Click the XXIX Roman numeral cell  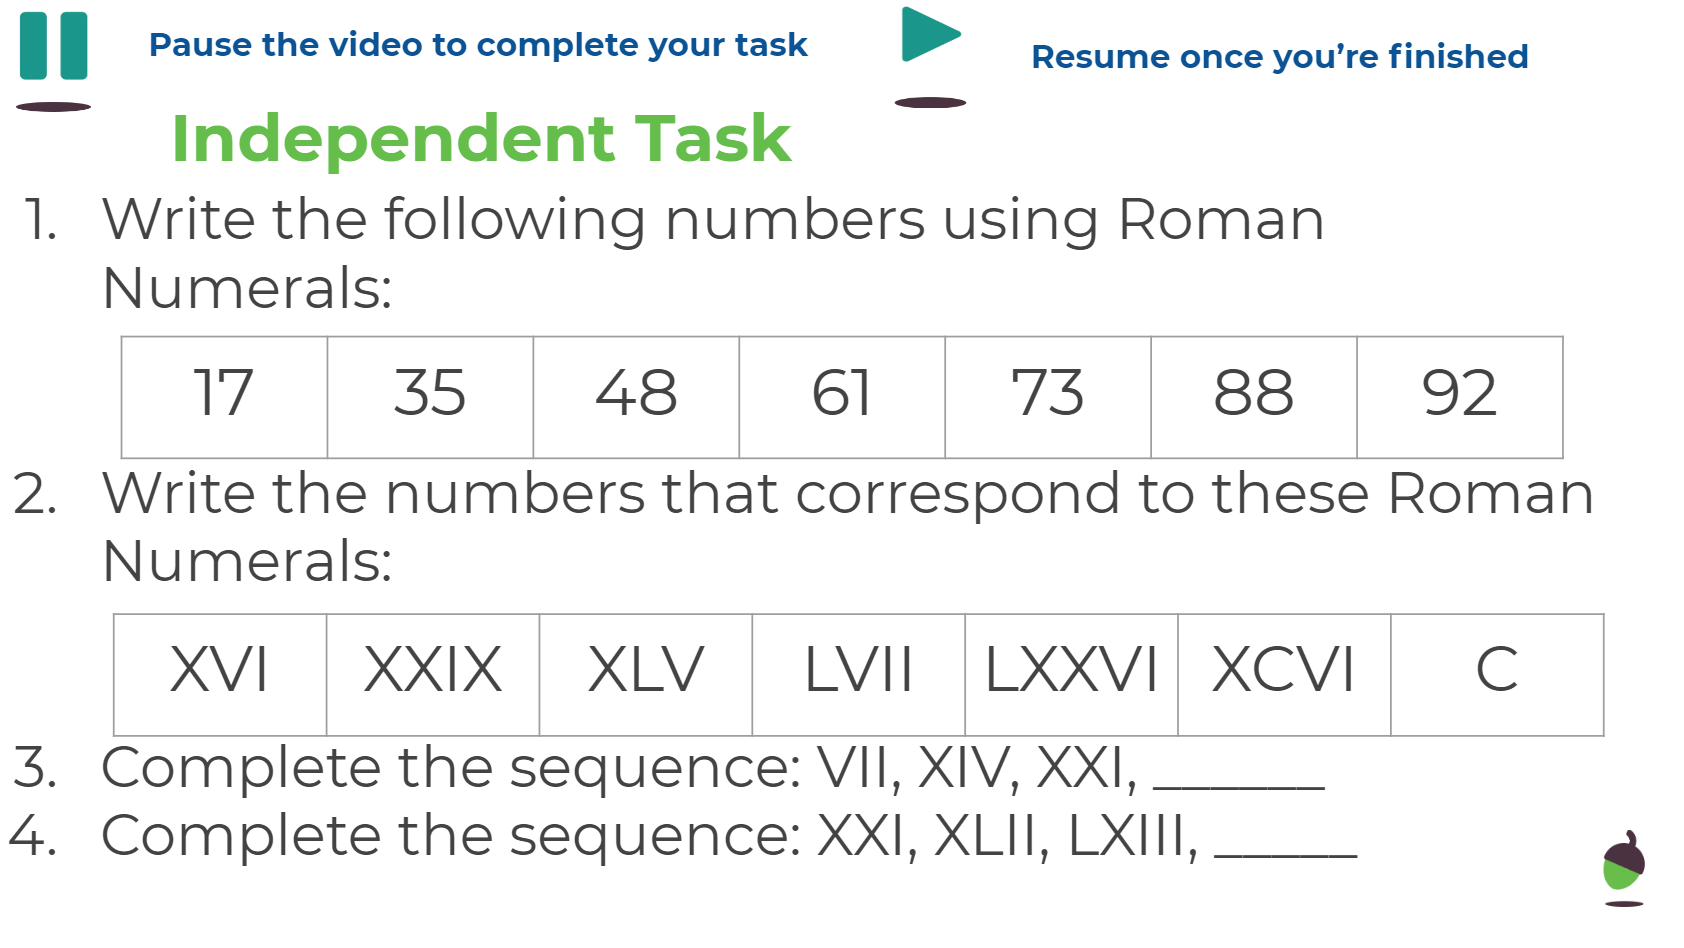click(x=433, y=675)
